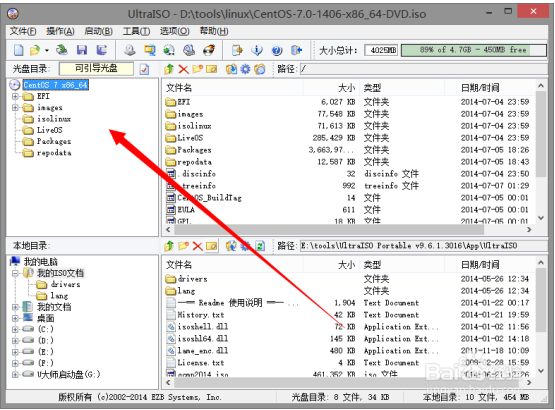Click the Rename icon in local pane toolbar
555x410 pixels.
(212, 246)
